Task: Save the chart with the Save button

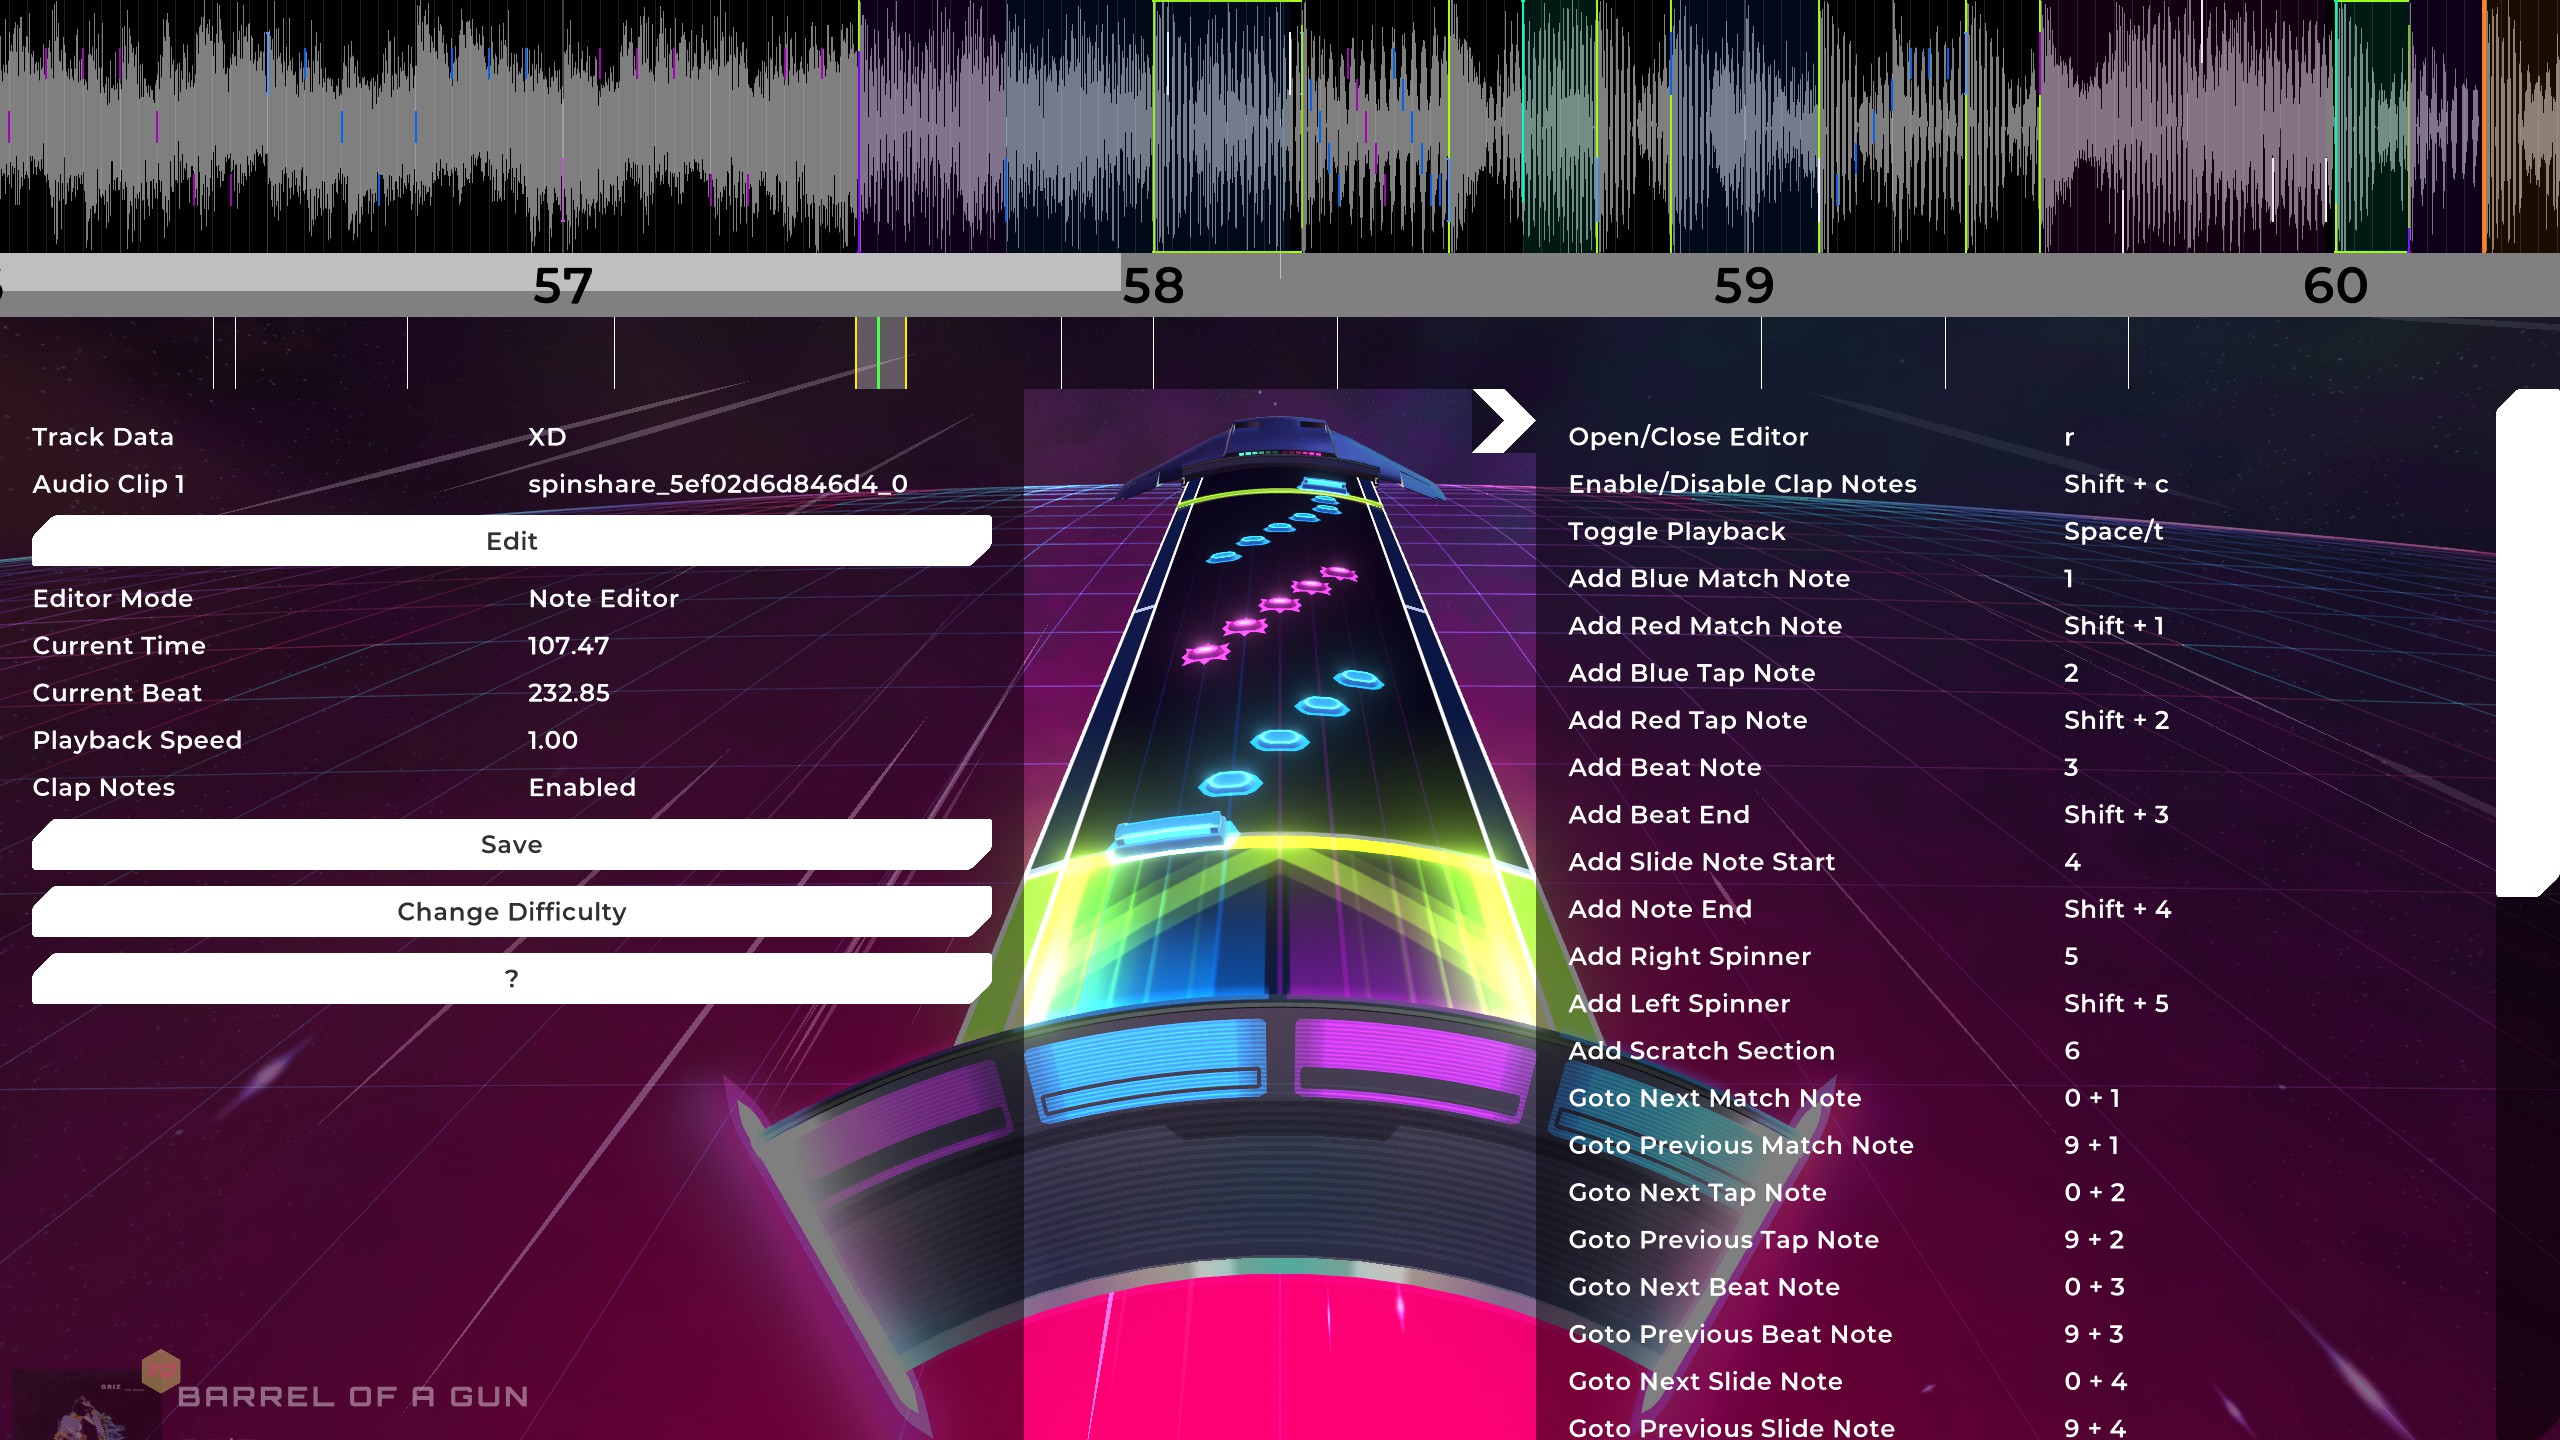Action: [511, 845]
